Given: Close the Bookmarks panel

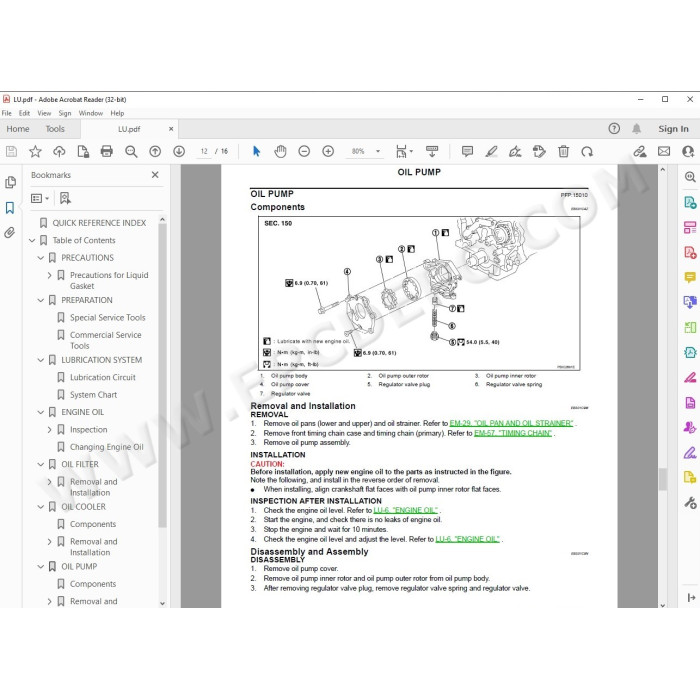Looking at the screenshot, I should tap(155, 175).
